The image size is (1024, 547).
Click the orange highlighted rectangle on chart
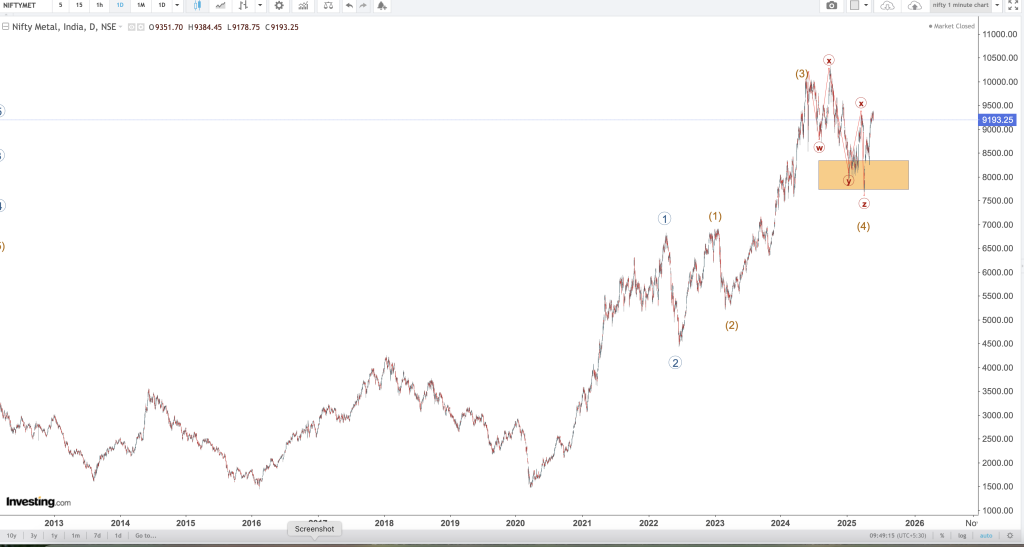click(863, 175)
